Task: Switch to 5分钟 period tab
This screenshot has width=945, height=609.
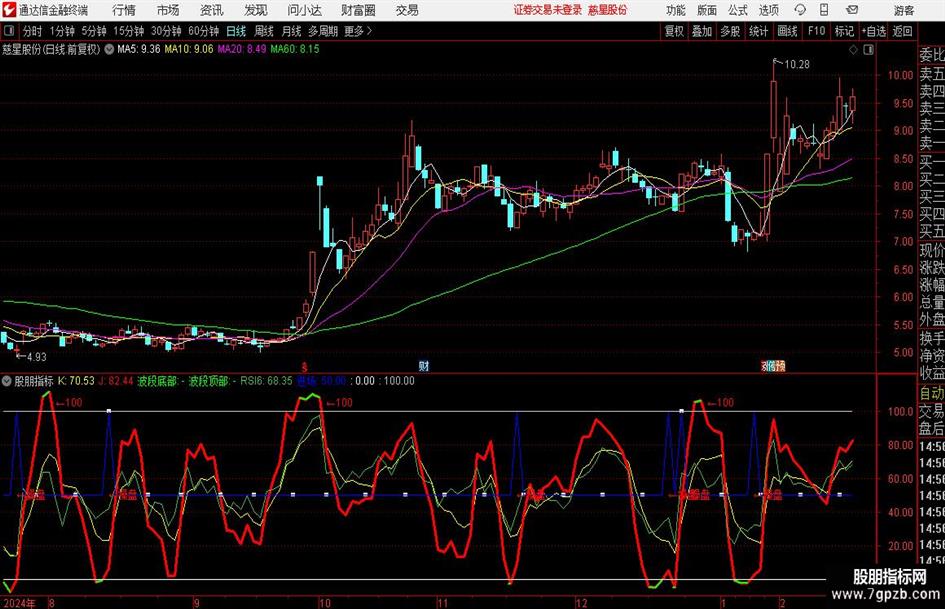Action: click(x=93, y=31)
